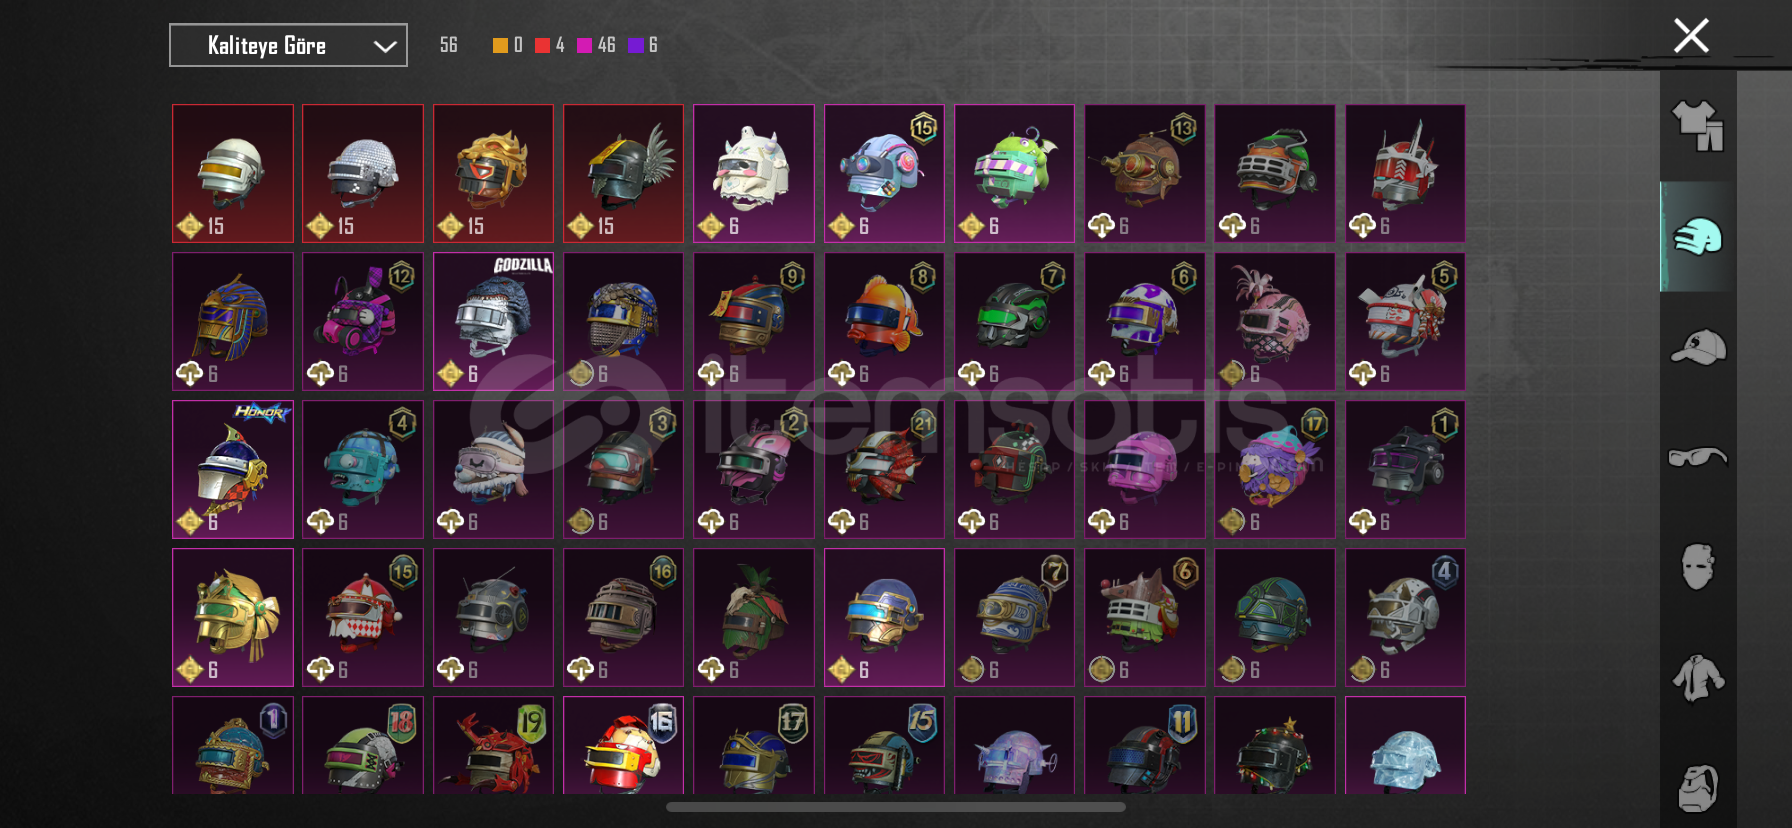The height and width of the screenshot is (828, 1792).
Task: Close the inventory with the X icon
Action: point(1691,36)
